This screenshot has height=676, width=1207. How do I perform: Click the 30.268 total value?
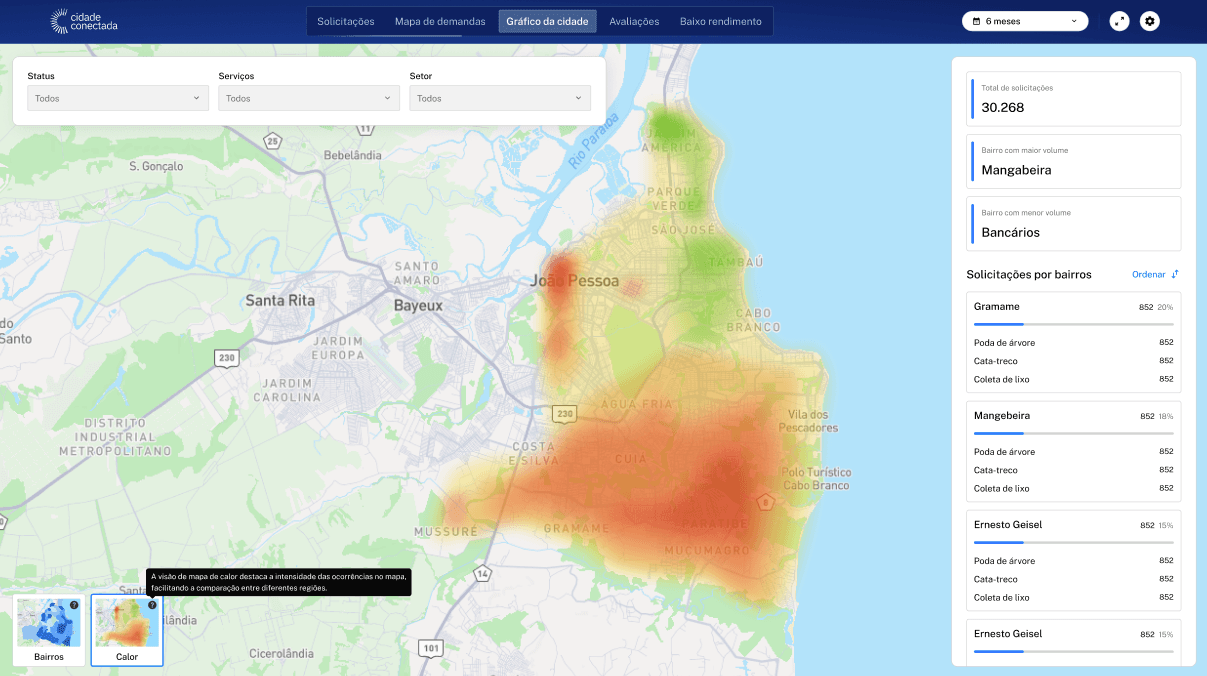pyautogui.click(x=1003, y=108)
